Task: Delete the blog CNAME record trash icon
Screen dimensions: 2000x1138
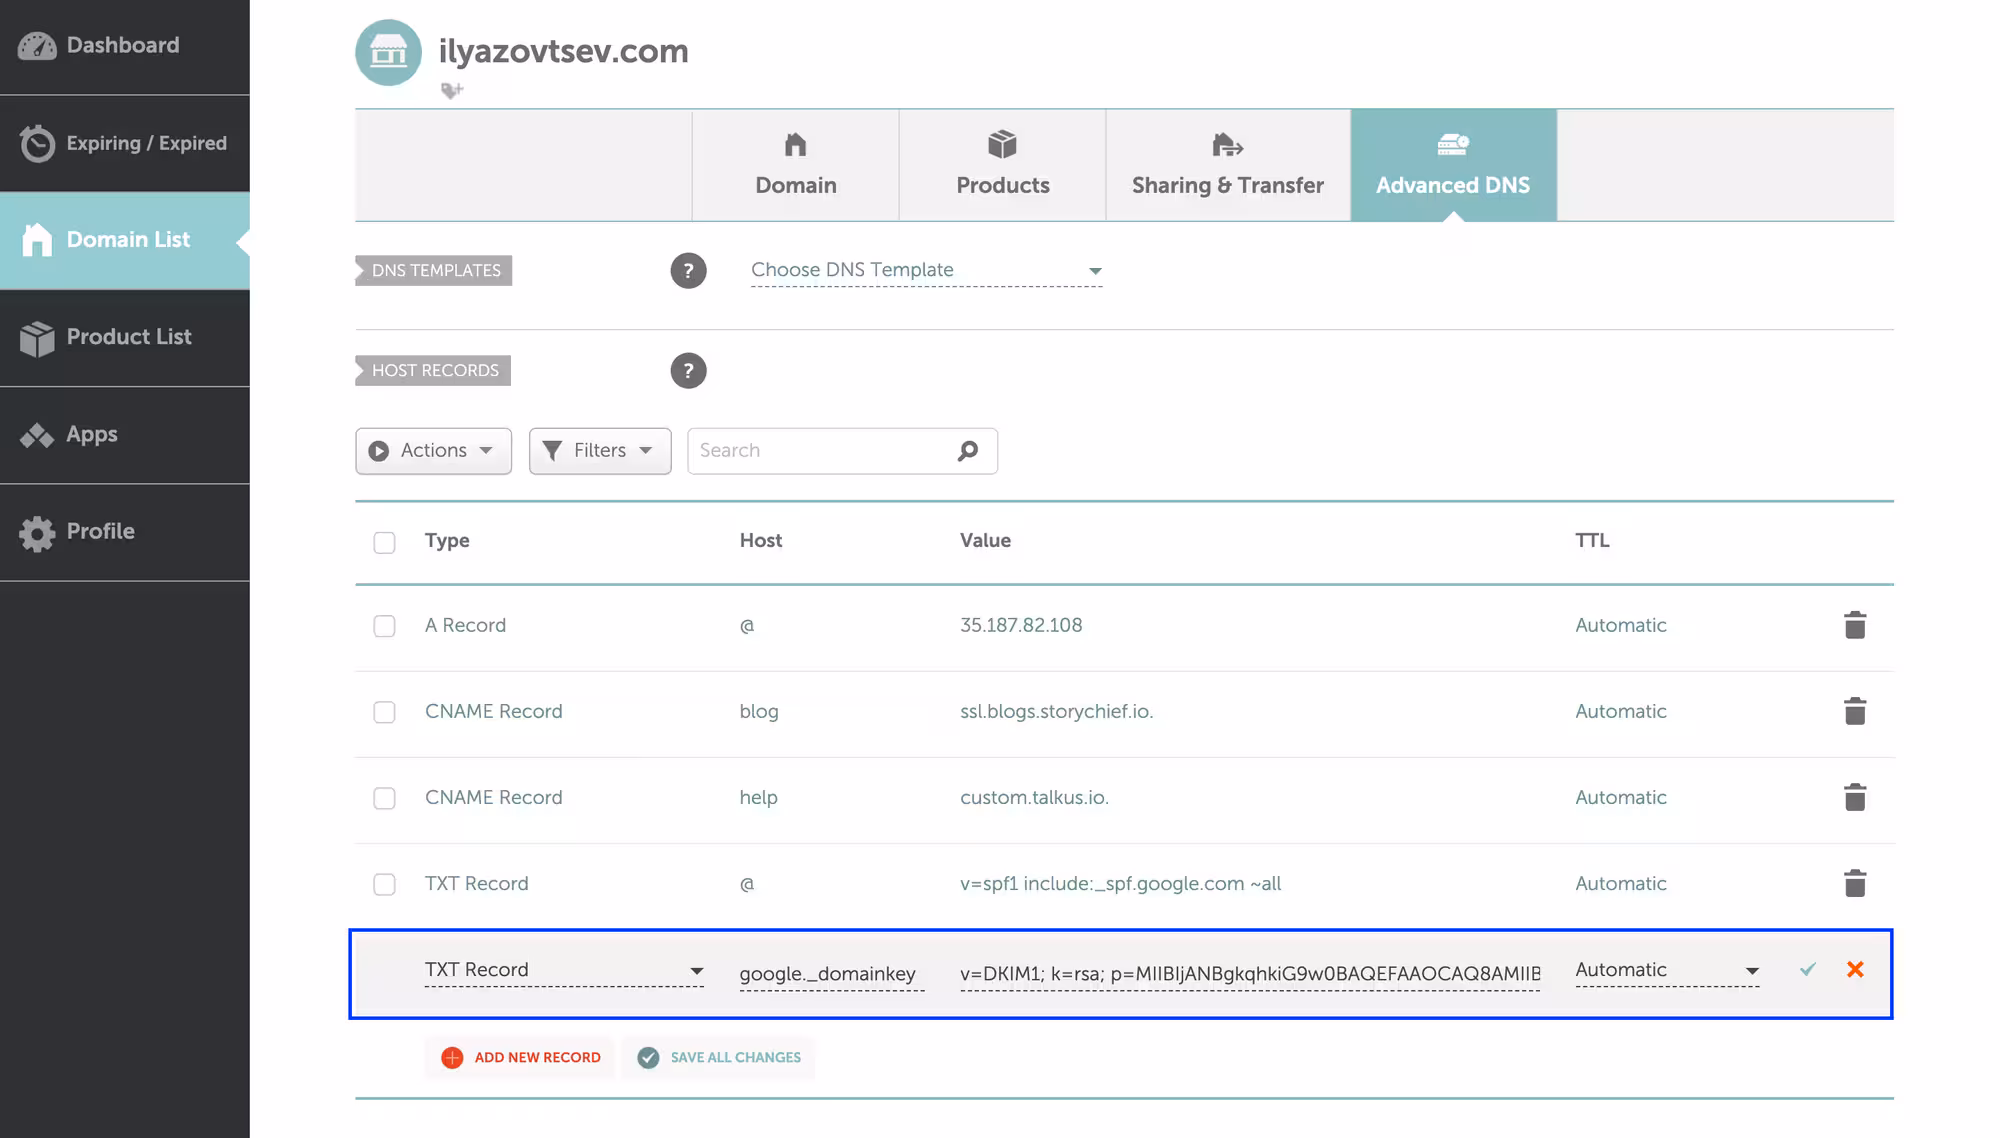Action: [x=1854, y=711]
